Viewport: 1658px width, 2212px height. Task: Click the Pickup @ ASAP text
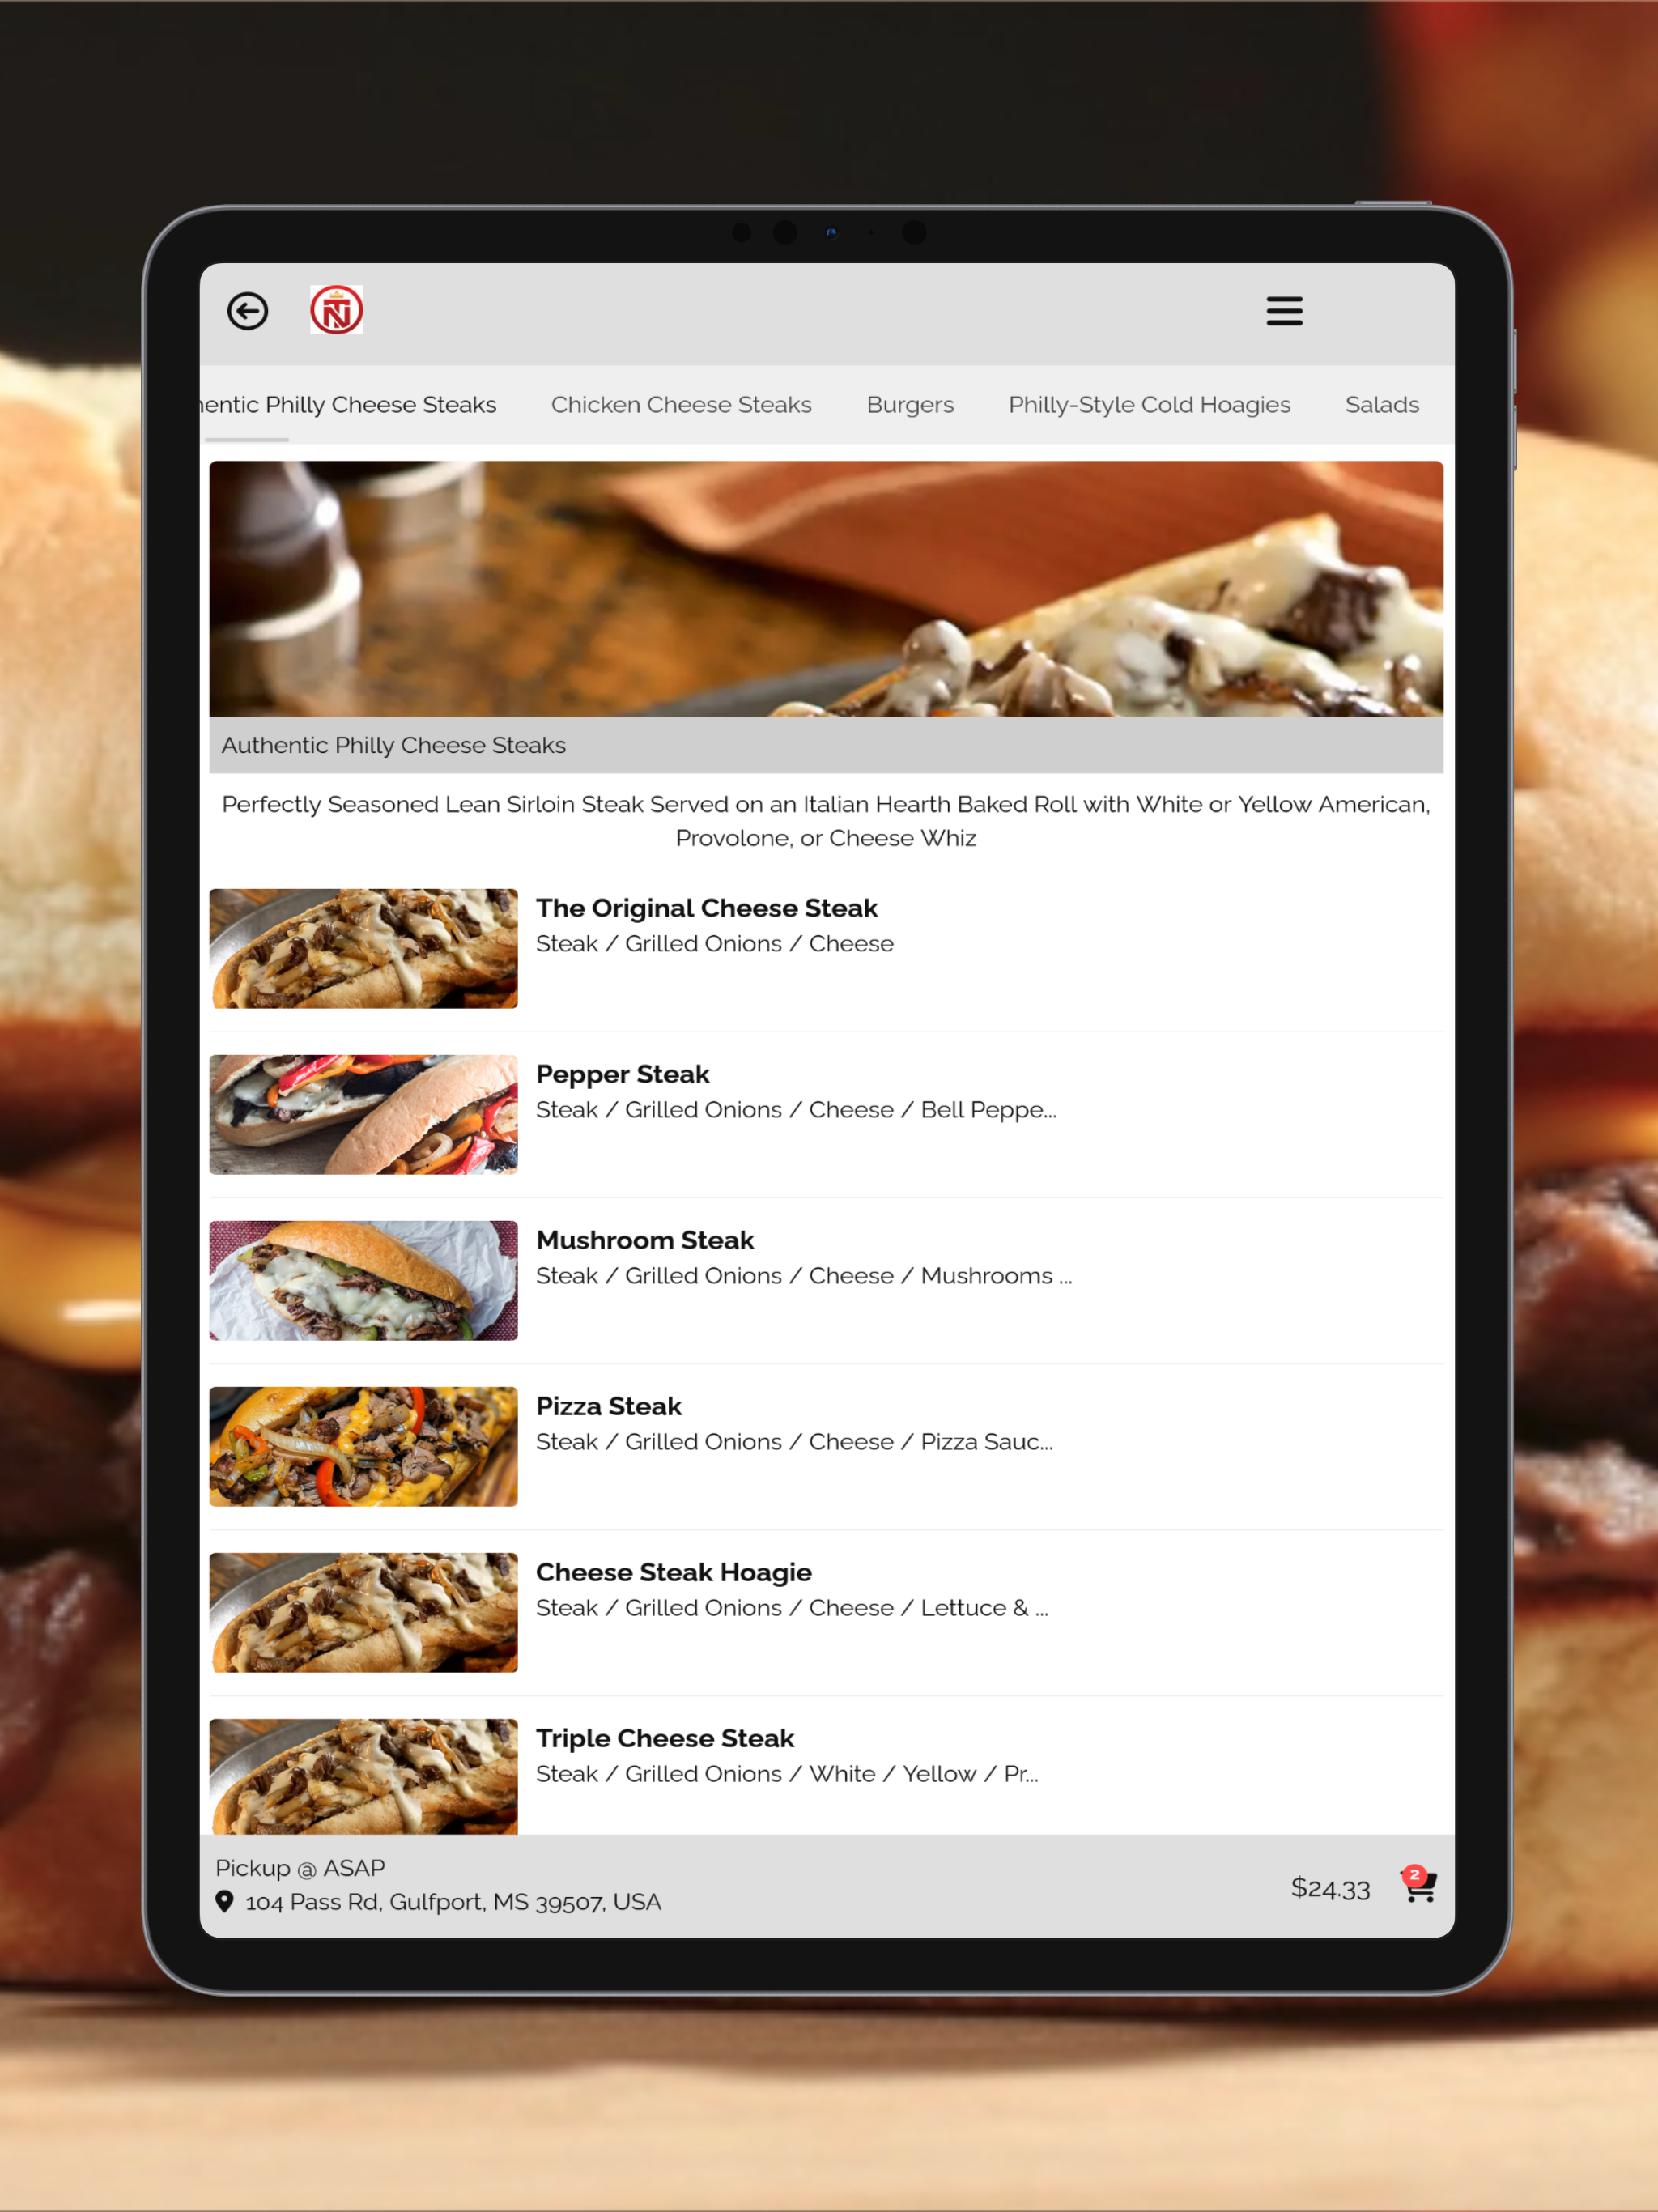[300, 1868]
